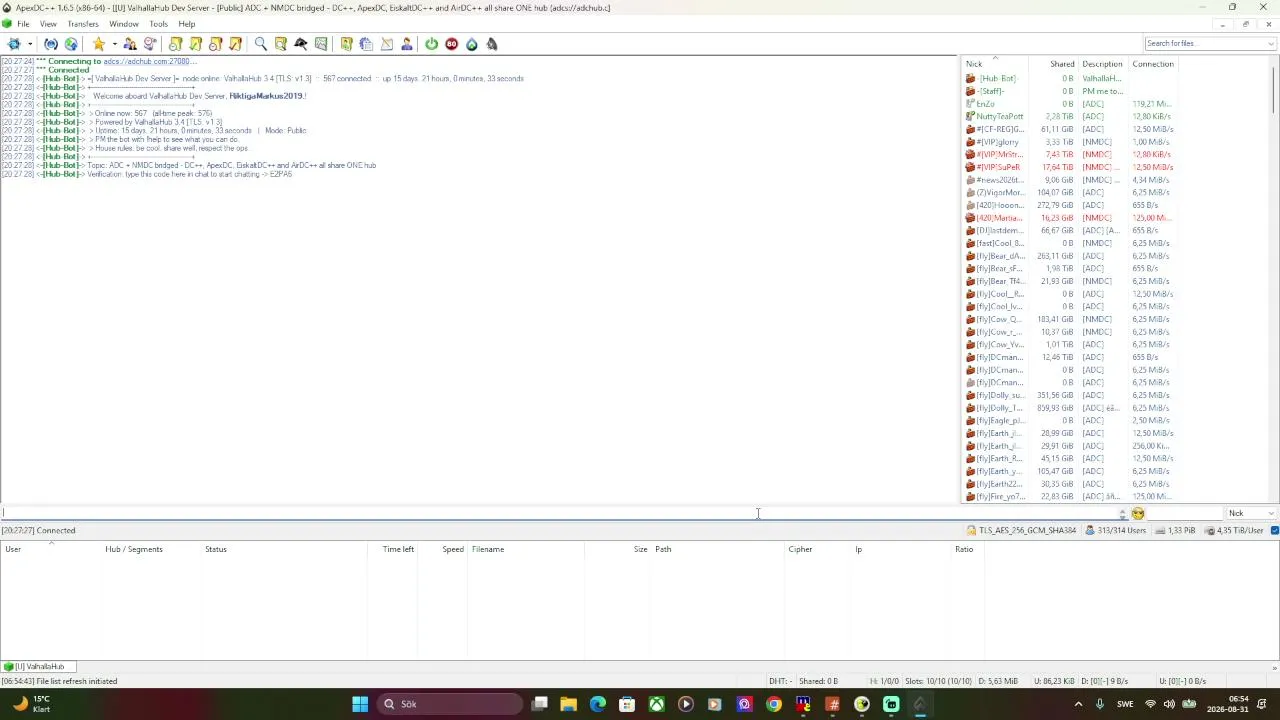Toggle the checkbox at status bar right end

tap(1275, 531)
